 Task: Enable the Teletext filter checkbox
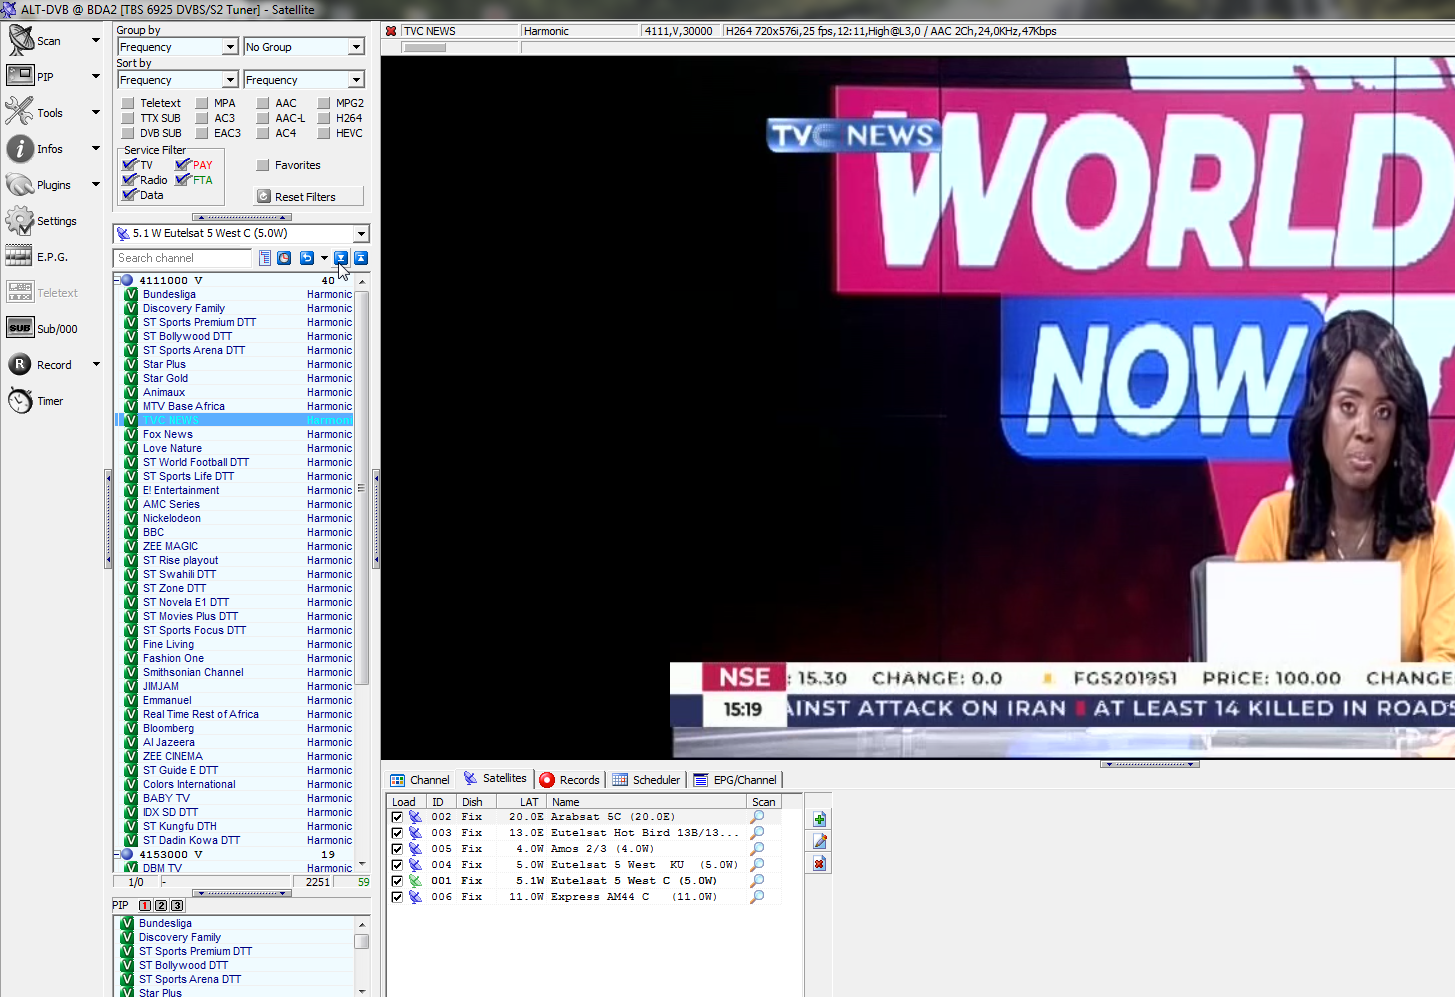pos(128,103)
